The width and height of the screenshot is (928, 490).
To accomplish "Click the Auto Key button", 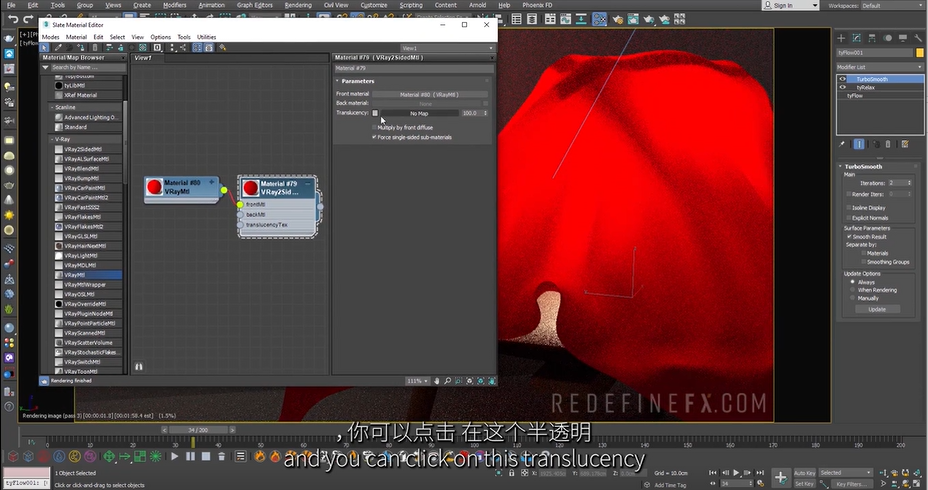I will [804, 473].
